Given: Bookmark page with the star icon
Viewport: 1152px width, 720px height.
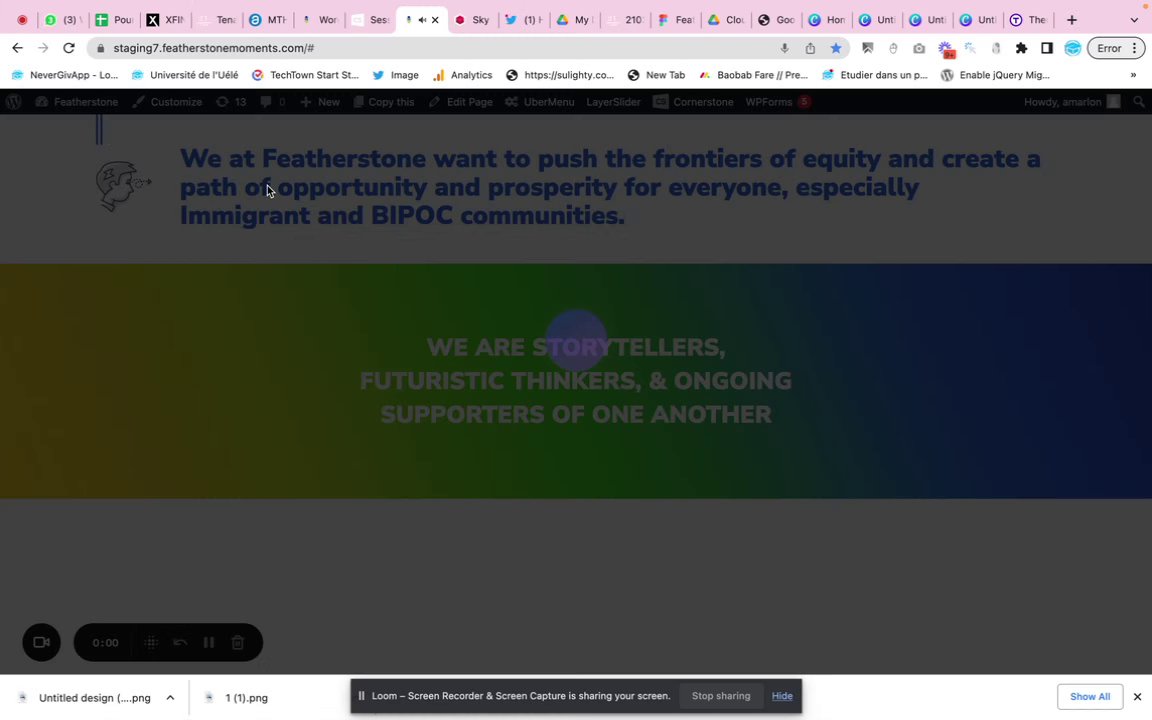Looking at the screenshot, I should tap(835, 48).
